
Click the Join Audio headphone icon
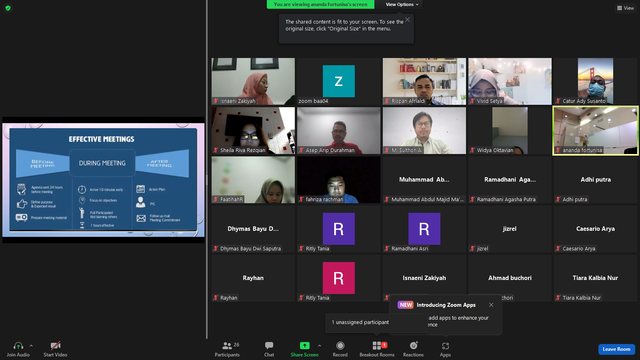18,346
